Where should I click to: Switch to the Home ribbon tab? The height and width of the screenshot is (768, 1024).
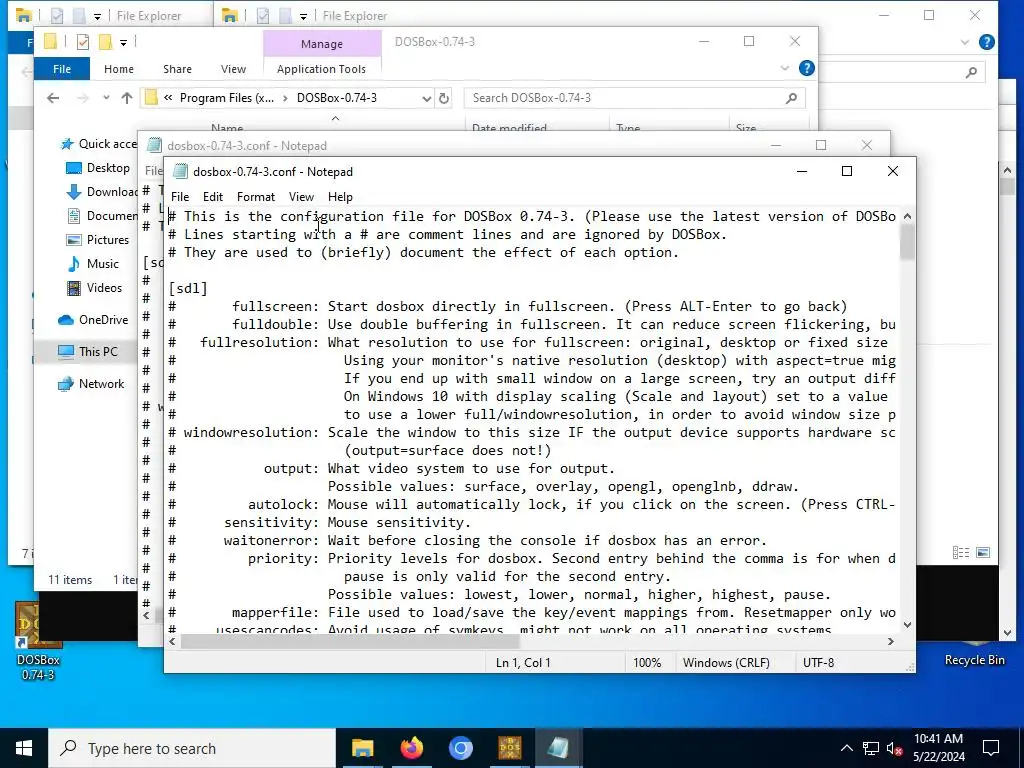pyautogui.click(x=118, y=69)
